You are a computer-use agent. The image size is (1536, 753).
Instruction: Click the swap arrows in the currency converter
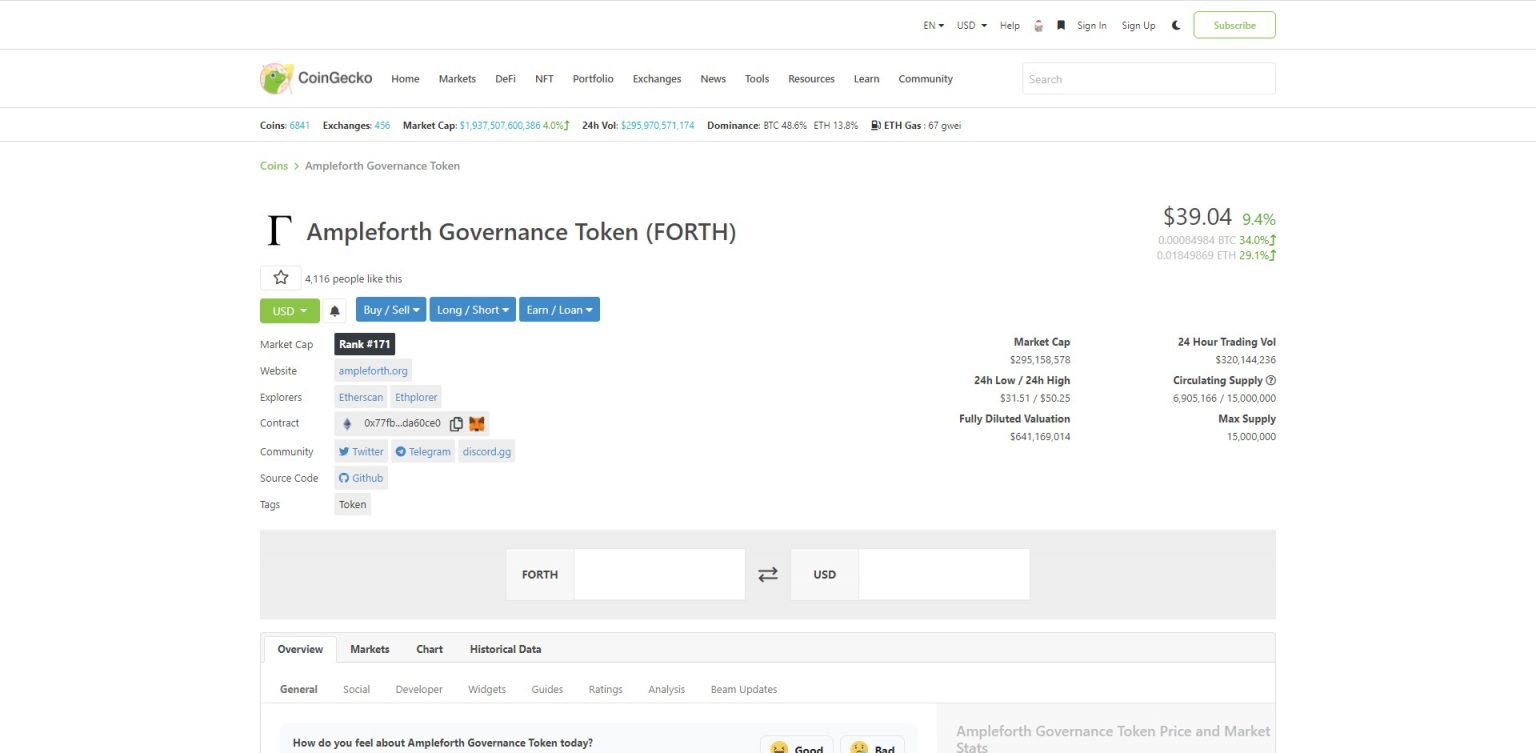[767, 573]
